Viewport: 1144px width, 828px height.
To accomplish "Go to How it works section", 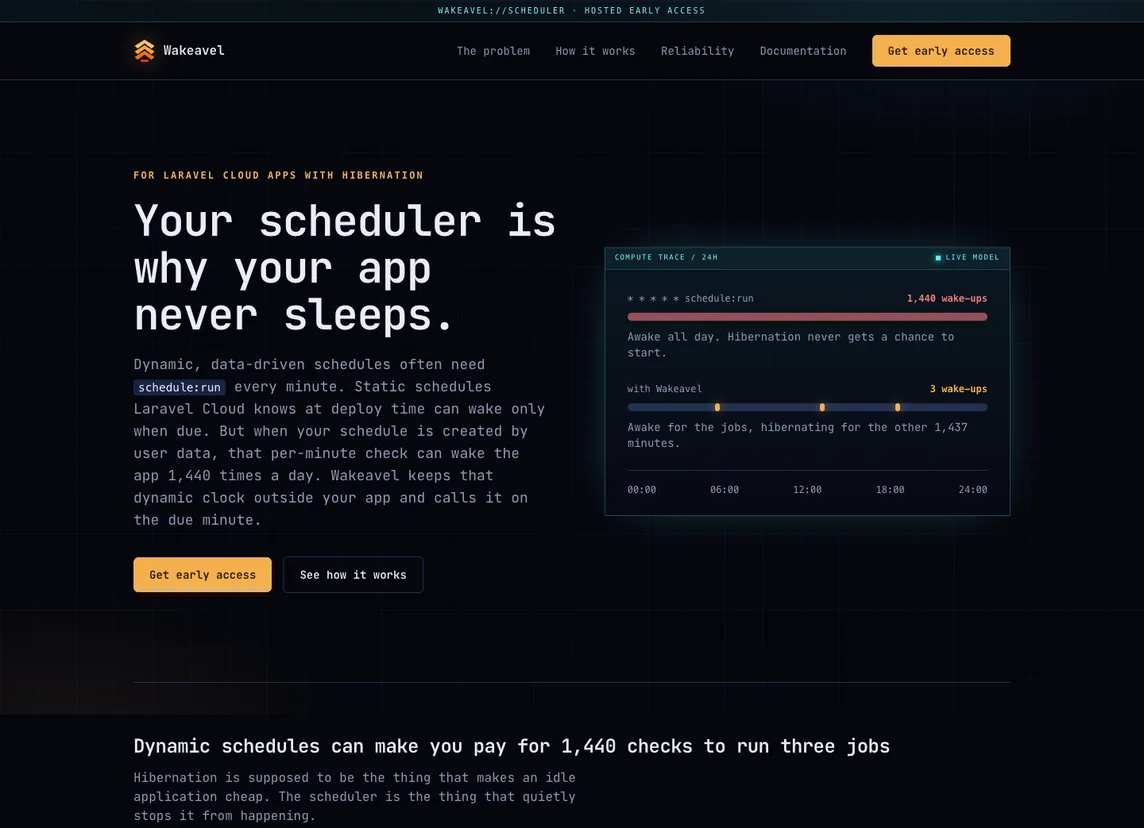I will click(595, 51).
